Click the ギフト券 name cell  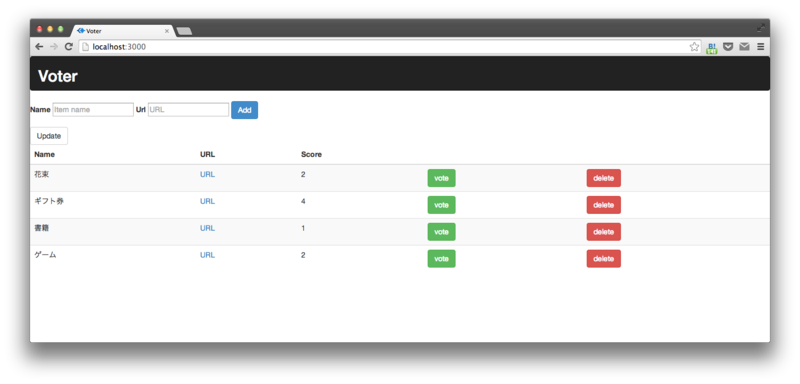click(49, 201)
